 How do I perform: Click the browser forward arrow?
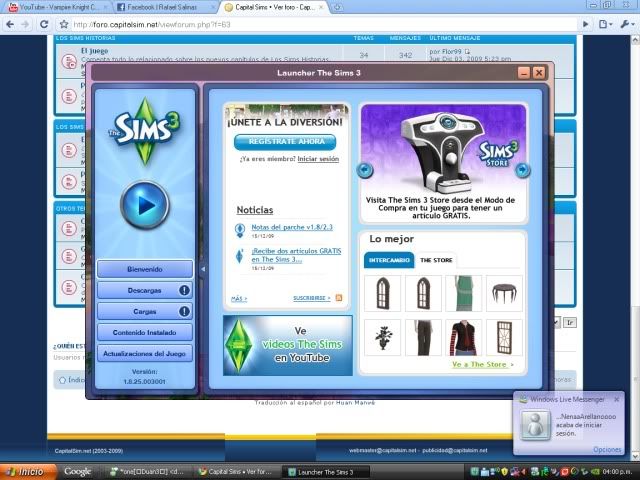tap(26, 24)
